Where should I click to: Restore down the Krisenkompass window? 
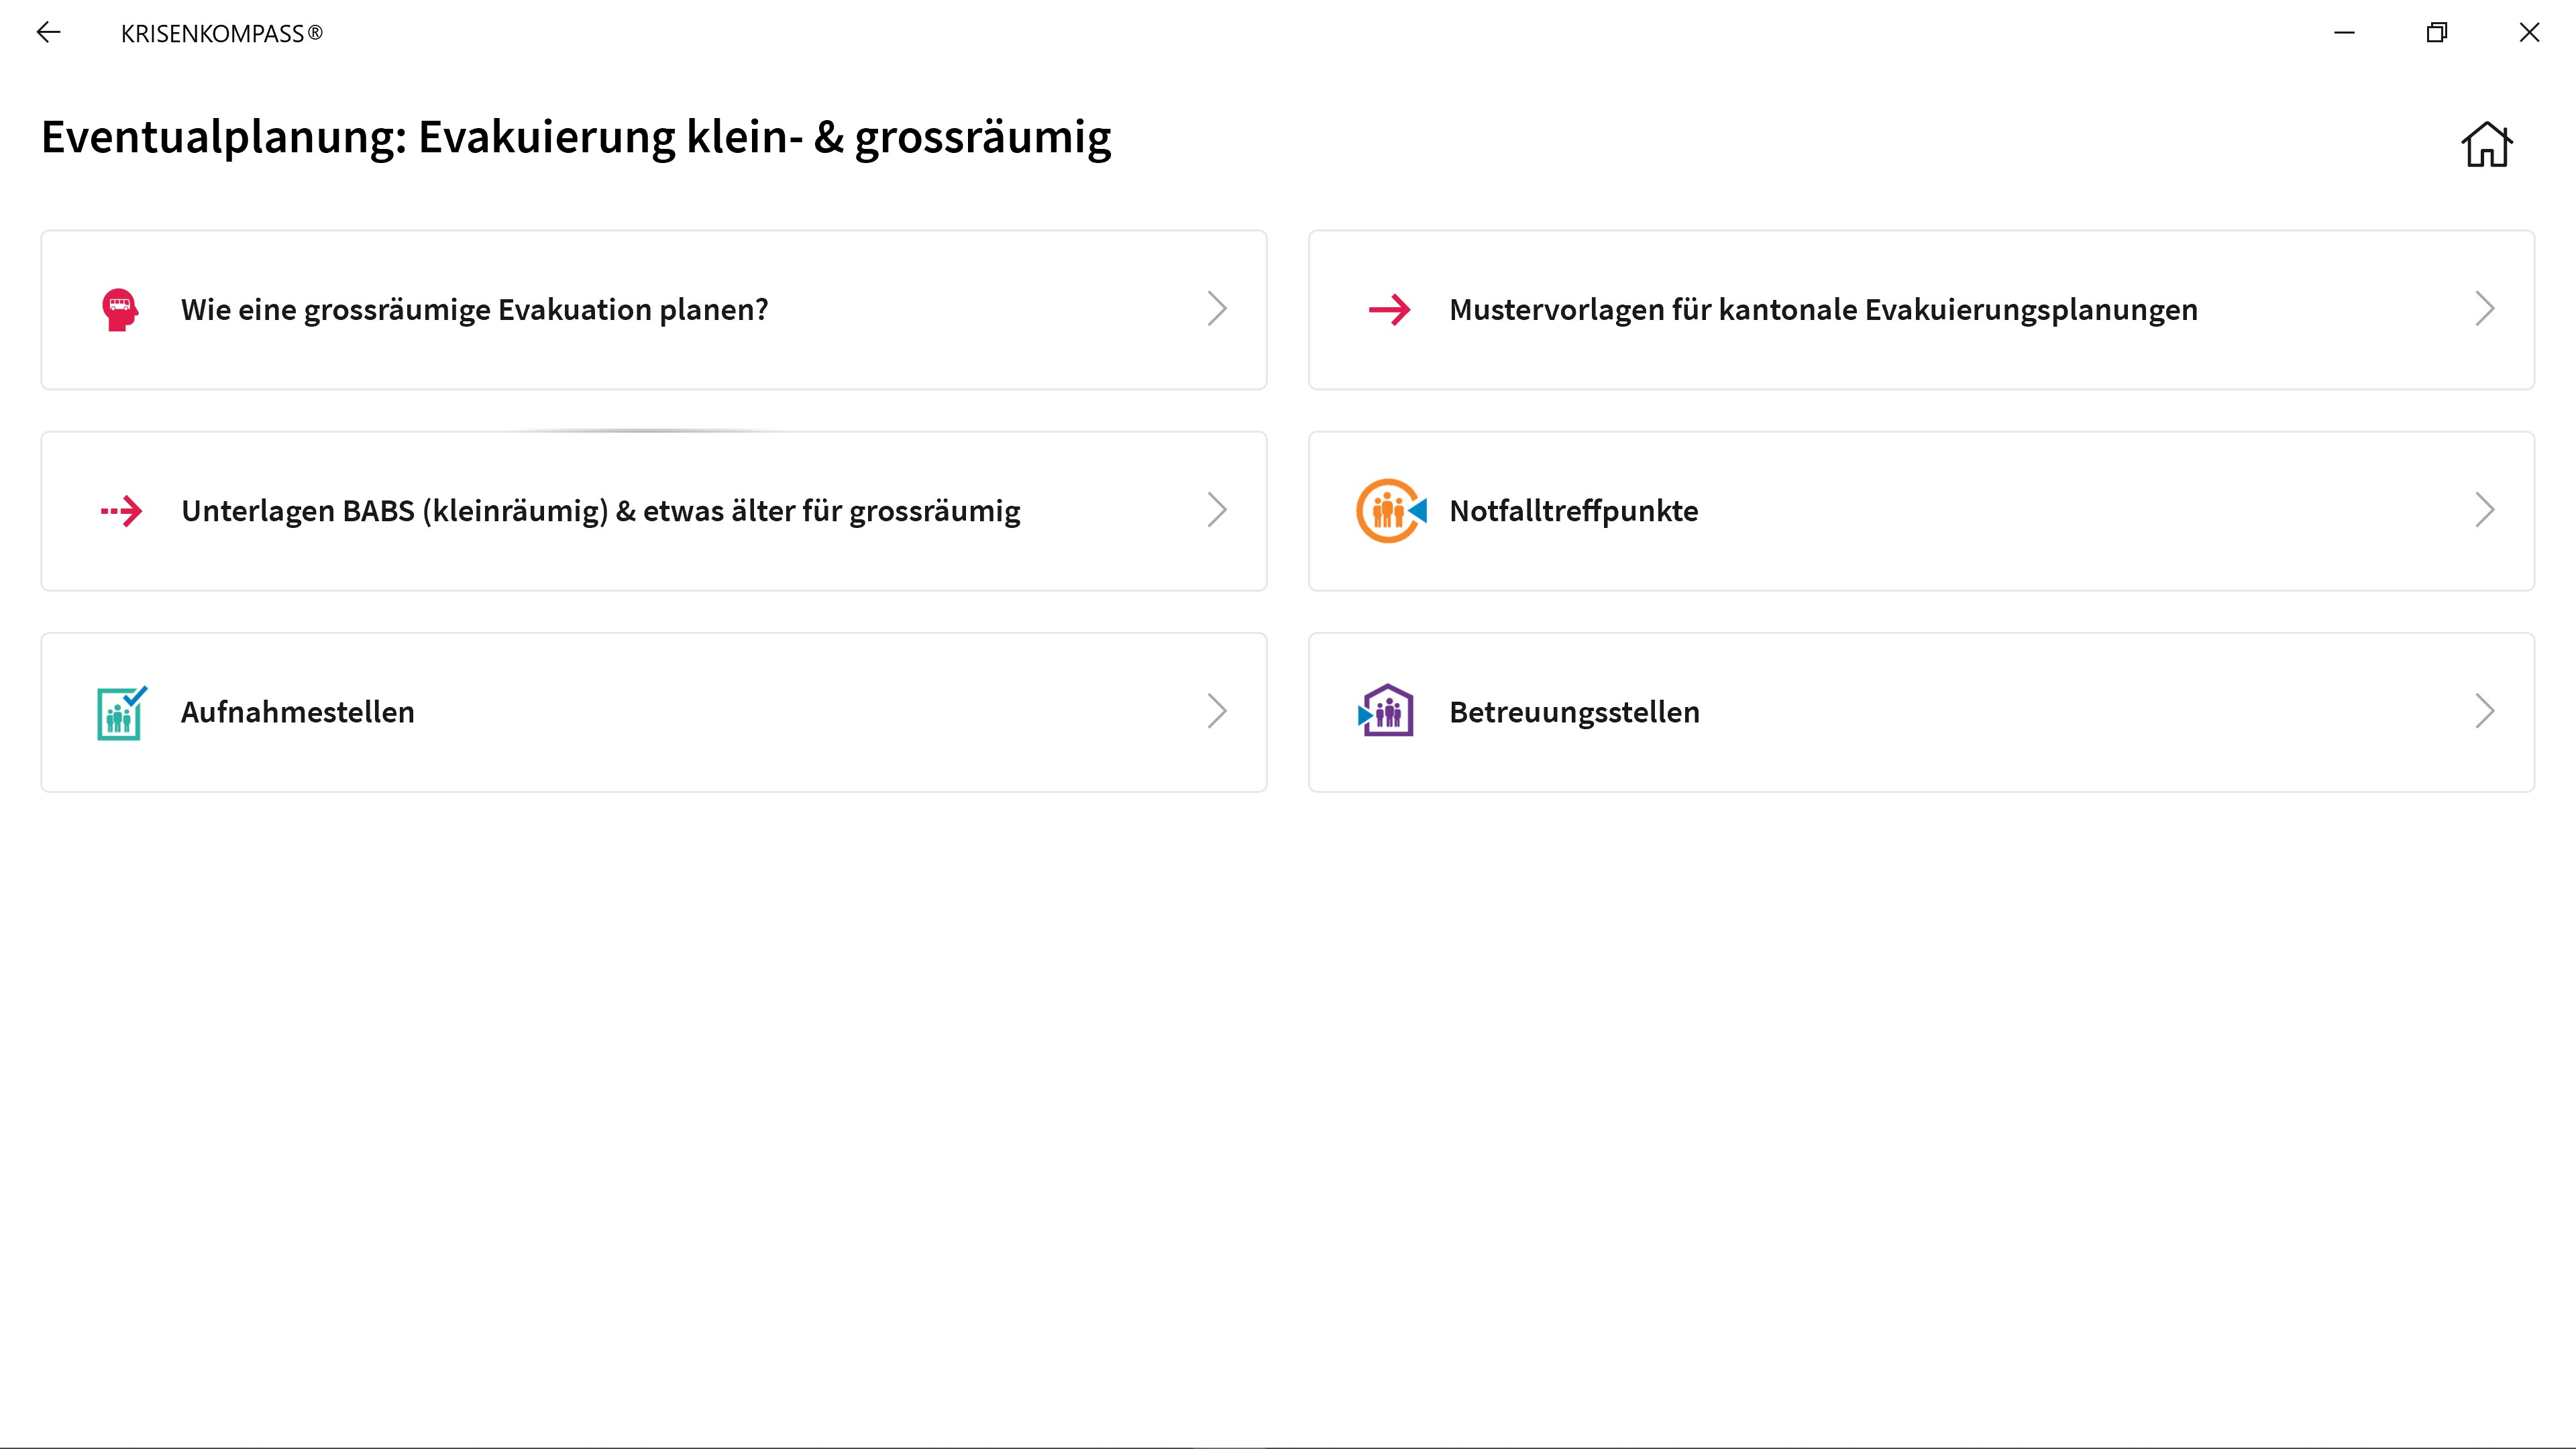tap(2437, 33)
